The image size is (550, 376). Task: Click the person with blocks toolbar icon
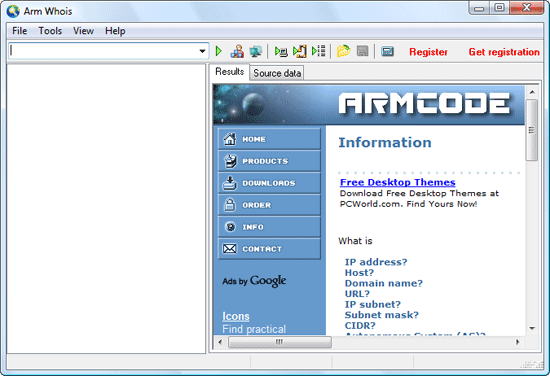[237, 51]
